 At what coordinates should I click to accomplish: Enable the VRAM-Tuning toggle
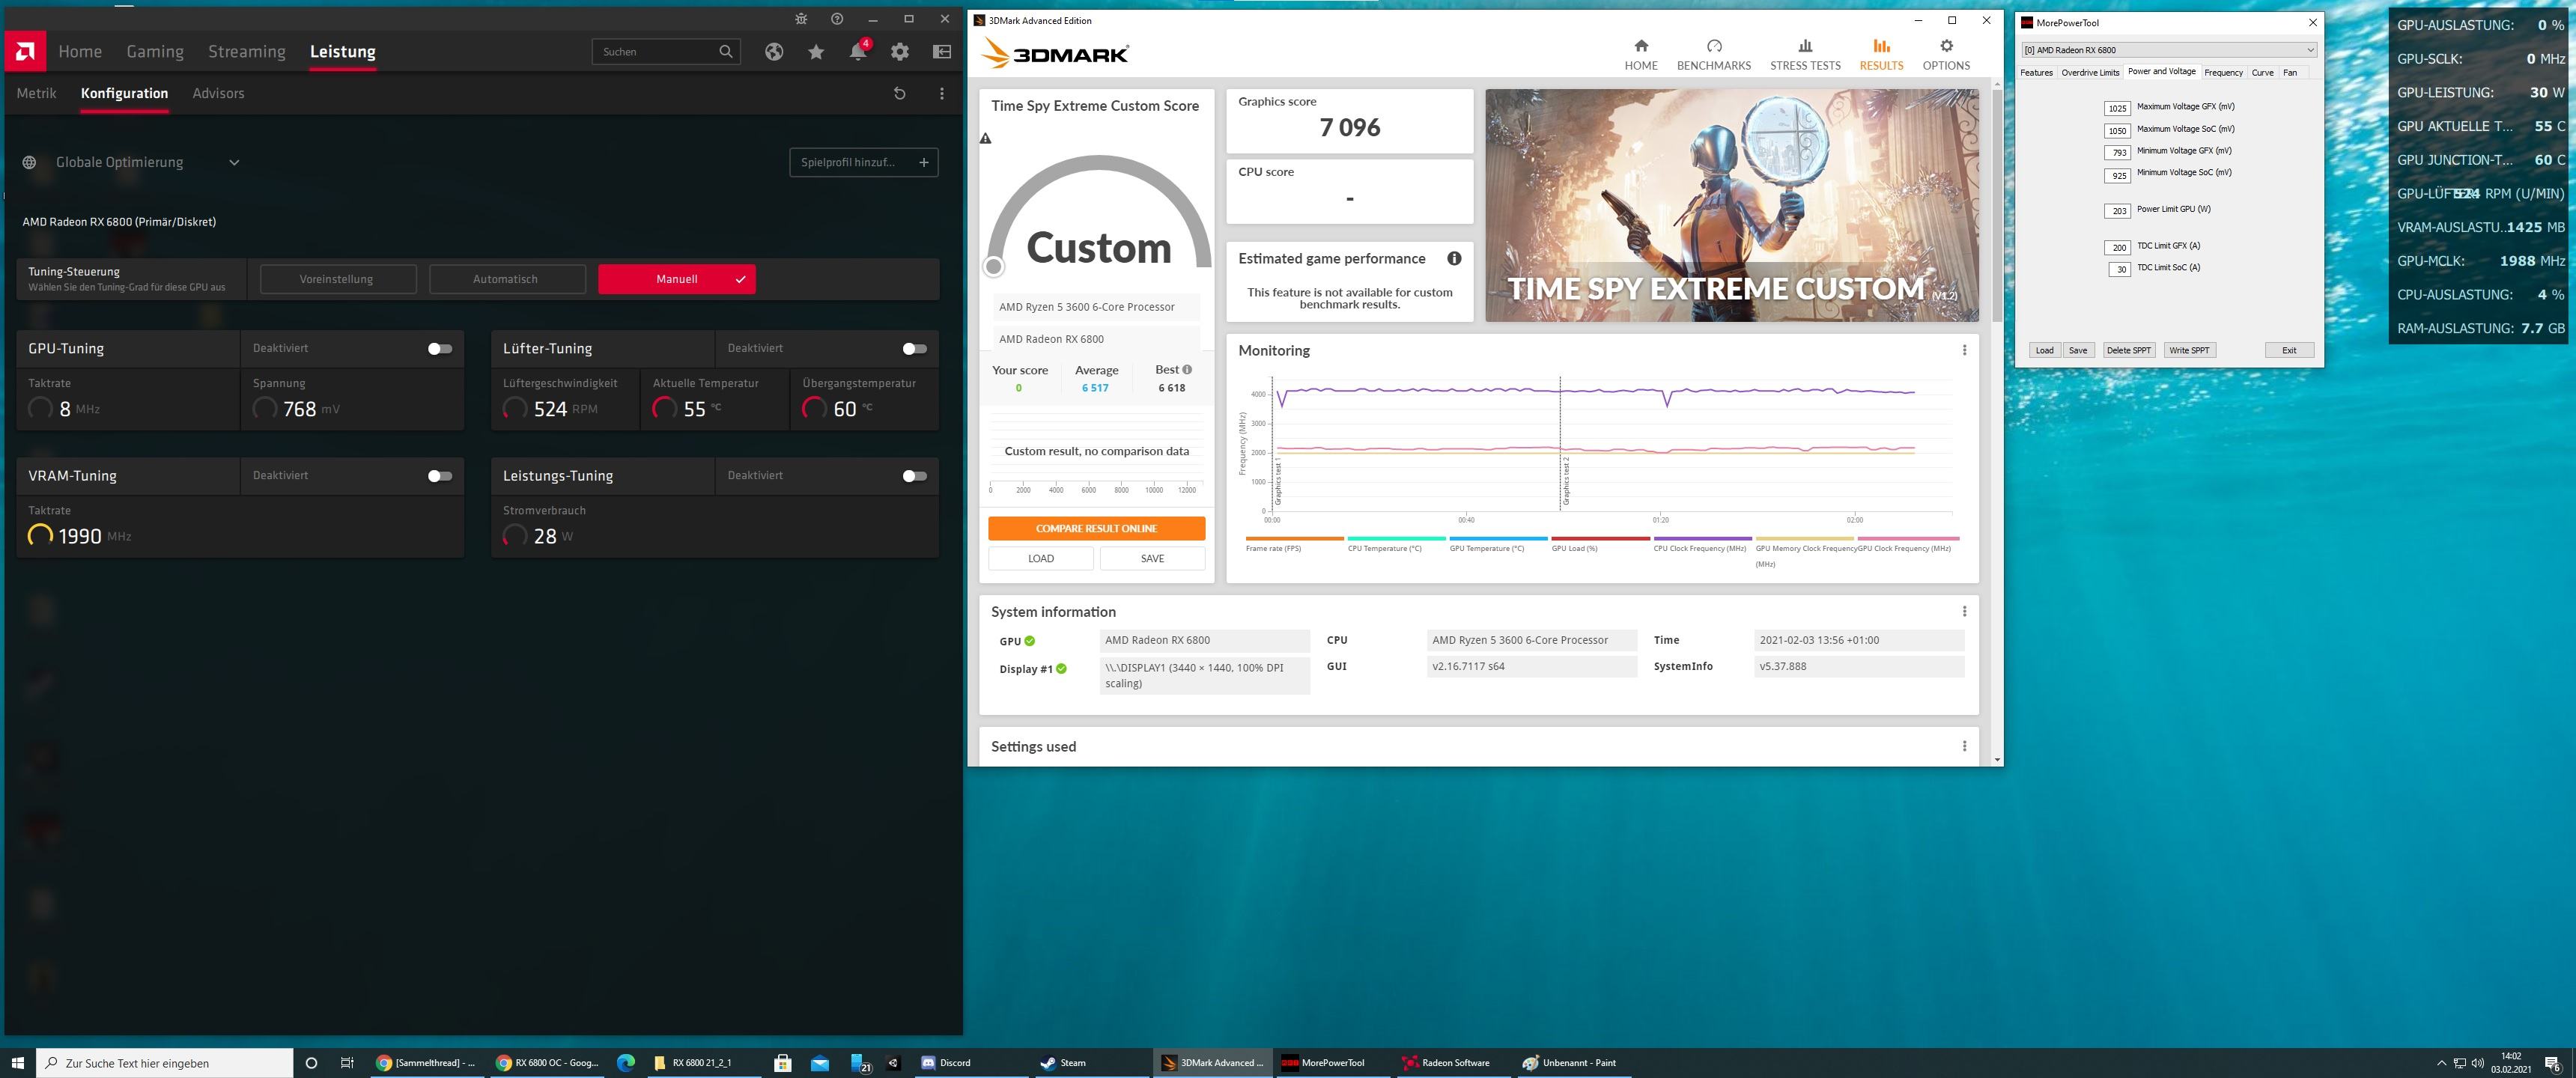tap(440, 475)
